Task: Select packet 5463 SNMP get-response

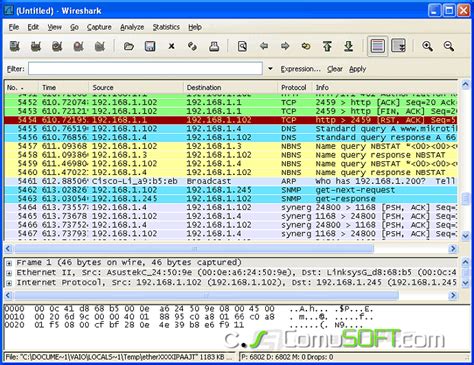Action: tap(231, 199)
